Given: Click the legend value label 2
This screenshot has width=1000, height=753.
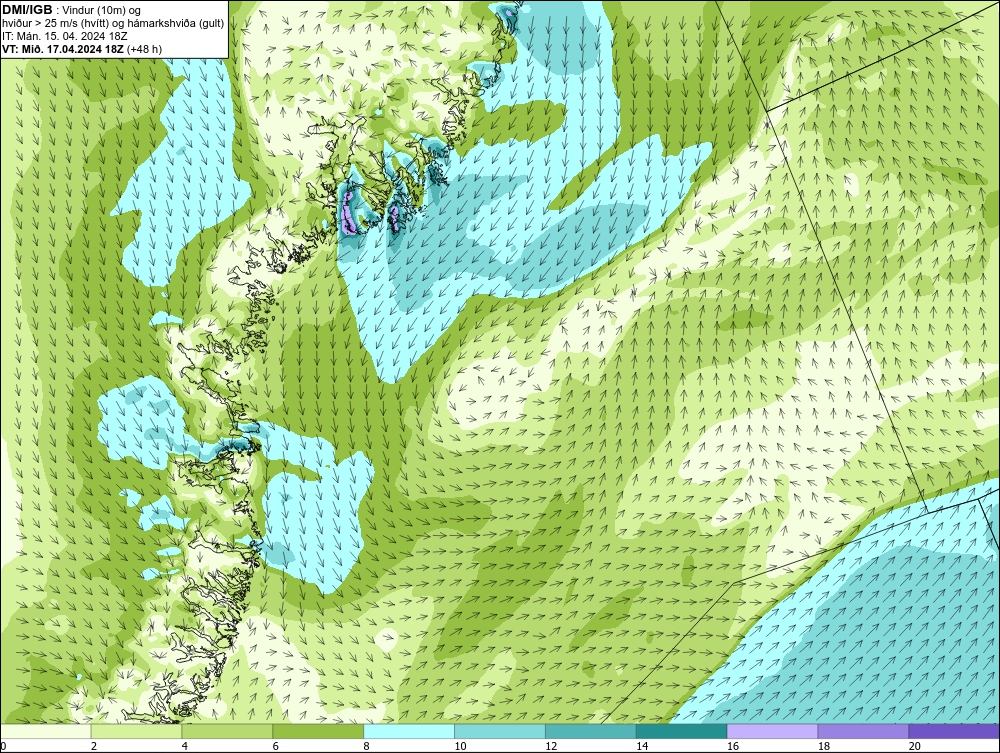Looking at the screenshot, I should click(94, 746).
